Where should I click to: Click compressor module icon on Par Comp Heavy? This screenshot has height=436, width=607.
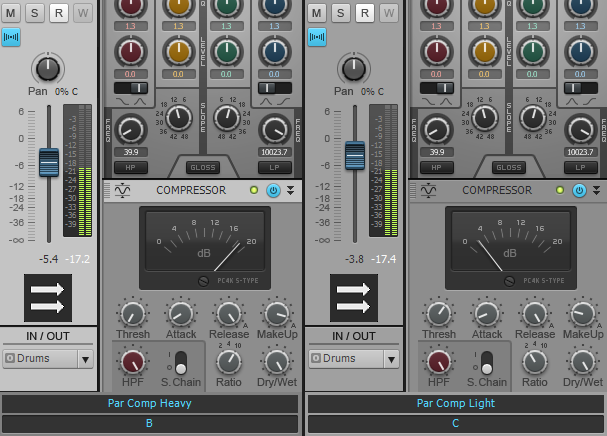[122, 190]
